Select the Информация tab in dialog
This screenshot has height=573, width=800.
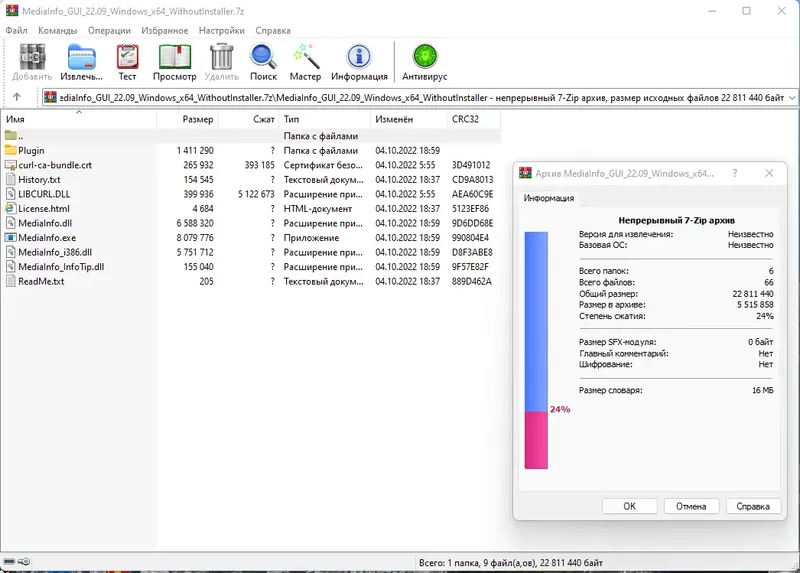(x=548, y=198)
